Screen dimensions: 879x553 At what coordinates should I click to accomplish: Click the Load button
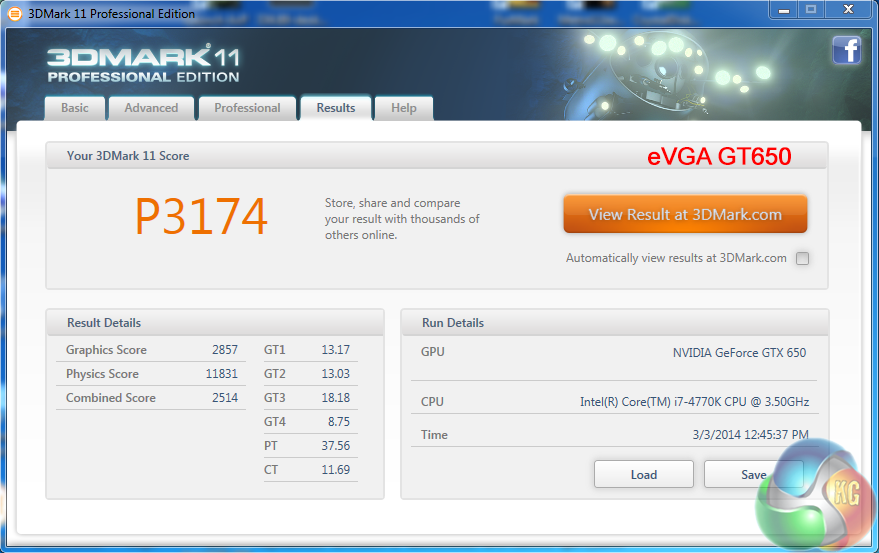pyautogui.click(x=644, y=474)
